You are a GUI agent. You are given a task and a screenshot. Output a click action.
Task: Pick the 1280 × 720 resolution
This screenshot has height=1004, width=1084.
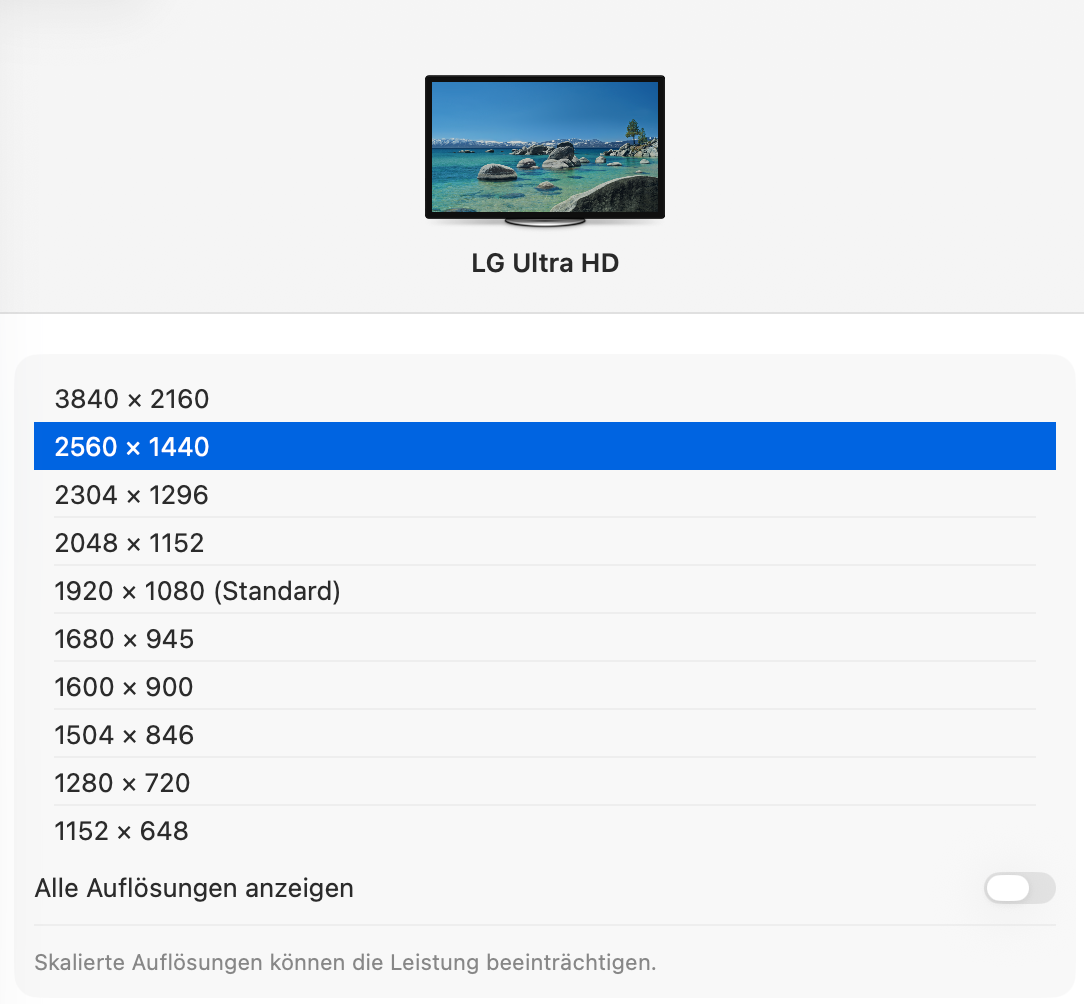[x=545, y=782]
